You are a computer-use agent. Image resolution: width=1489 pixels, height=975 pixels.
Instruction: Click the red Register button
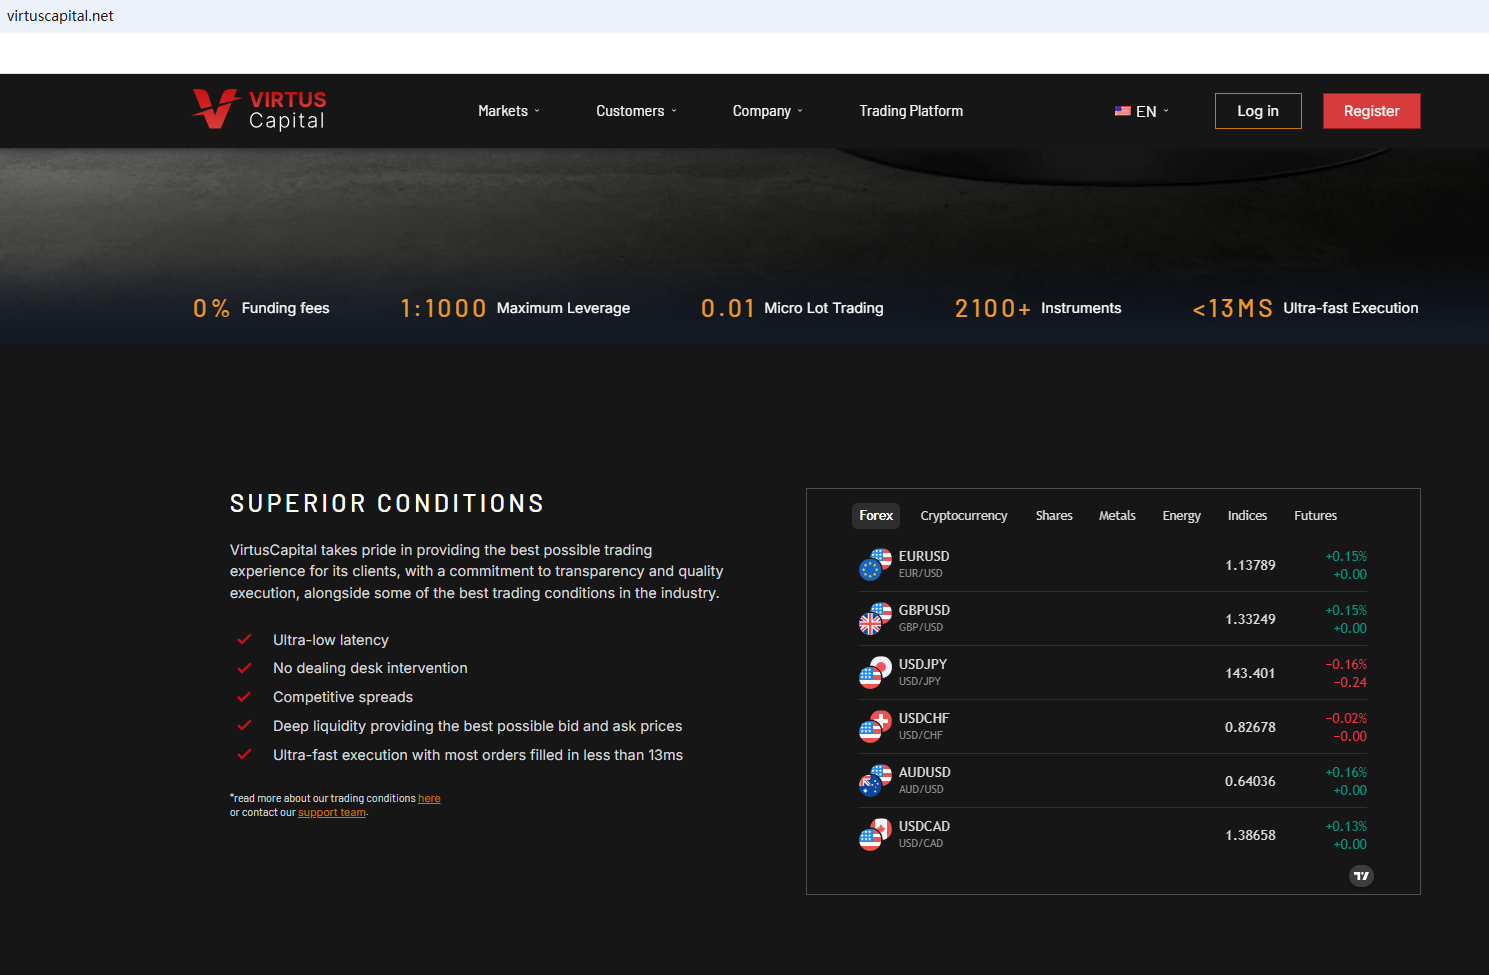1371,111
